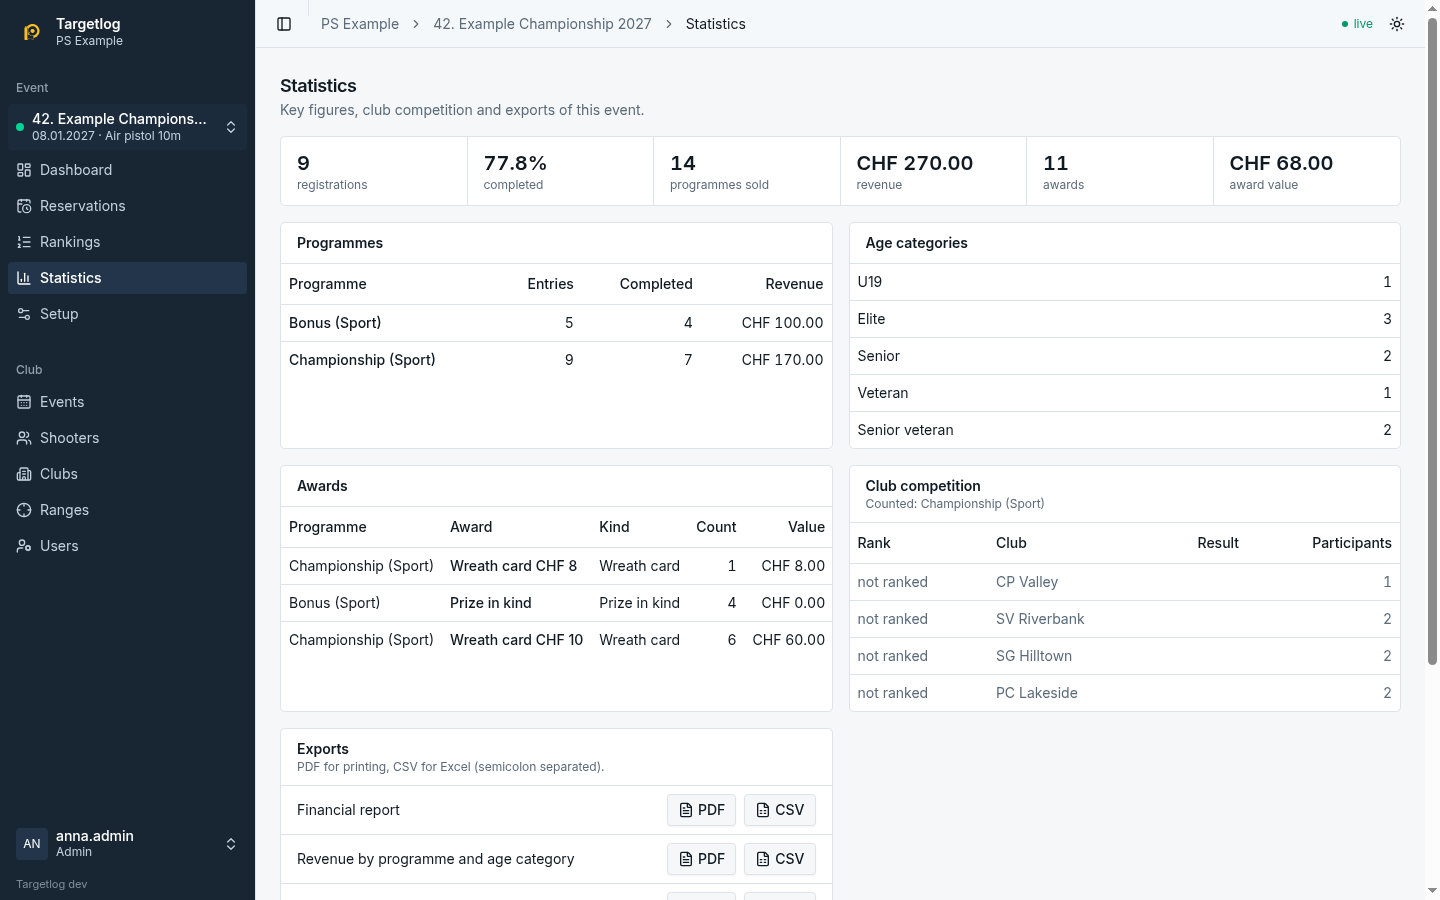Open the Users page

(127, 546)
